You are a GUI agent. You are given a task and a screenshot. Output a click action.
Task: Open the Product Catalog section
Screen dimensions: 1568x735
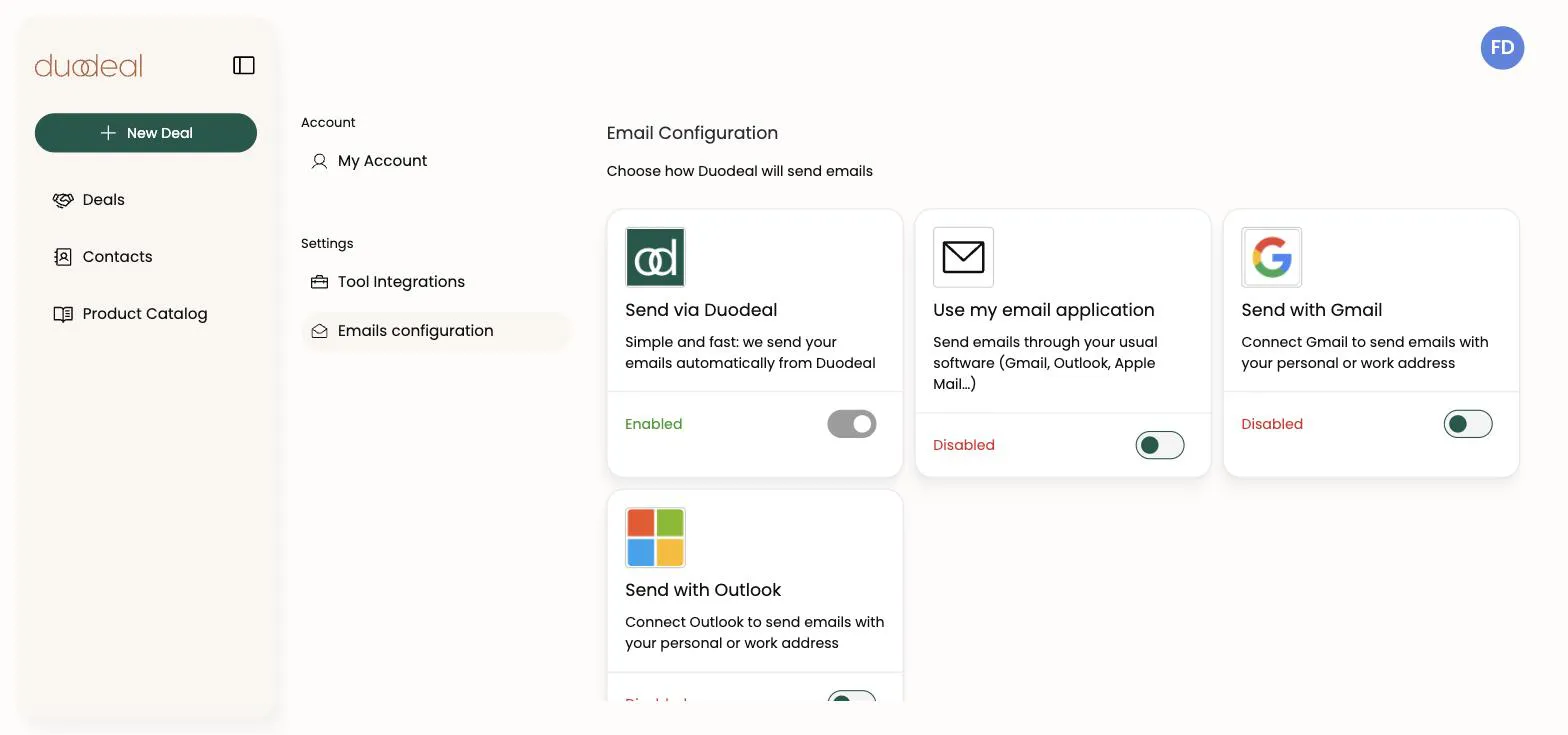tap(146, 314)
